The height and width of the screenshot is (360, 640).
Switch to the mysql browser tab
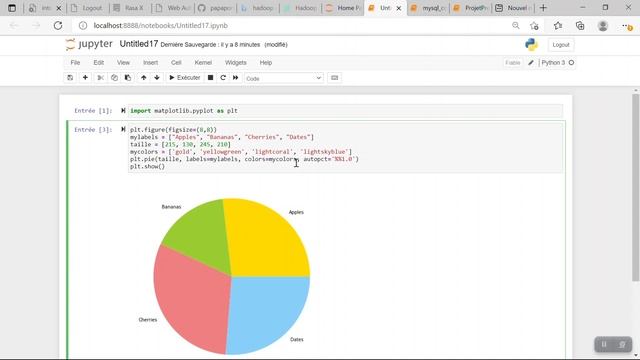(x=428, y=8)
